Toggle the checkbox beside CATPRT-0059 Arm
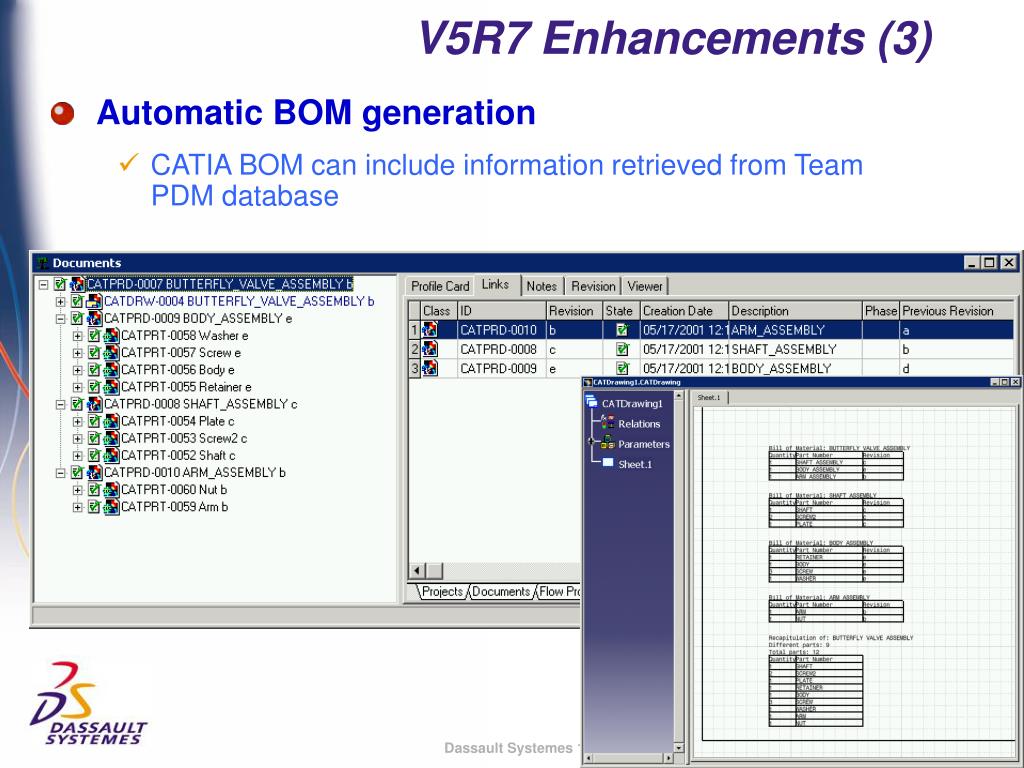 click(x=94, y=507)
